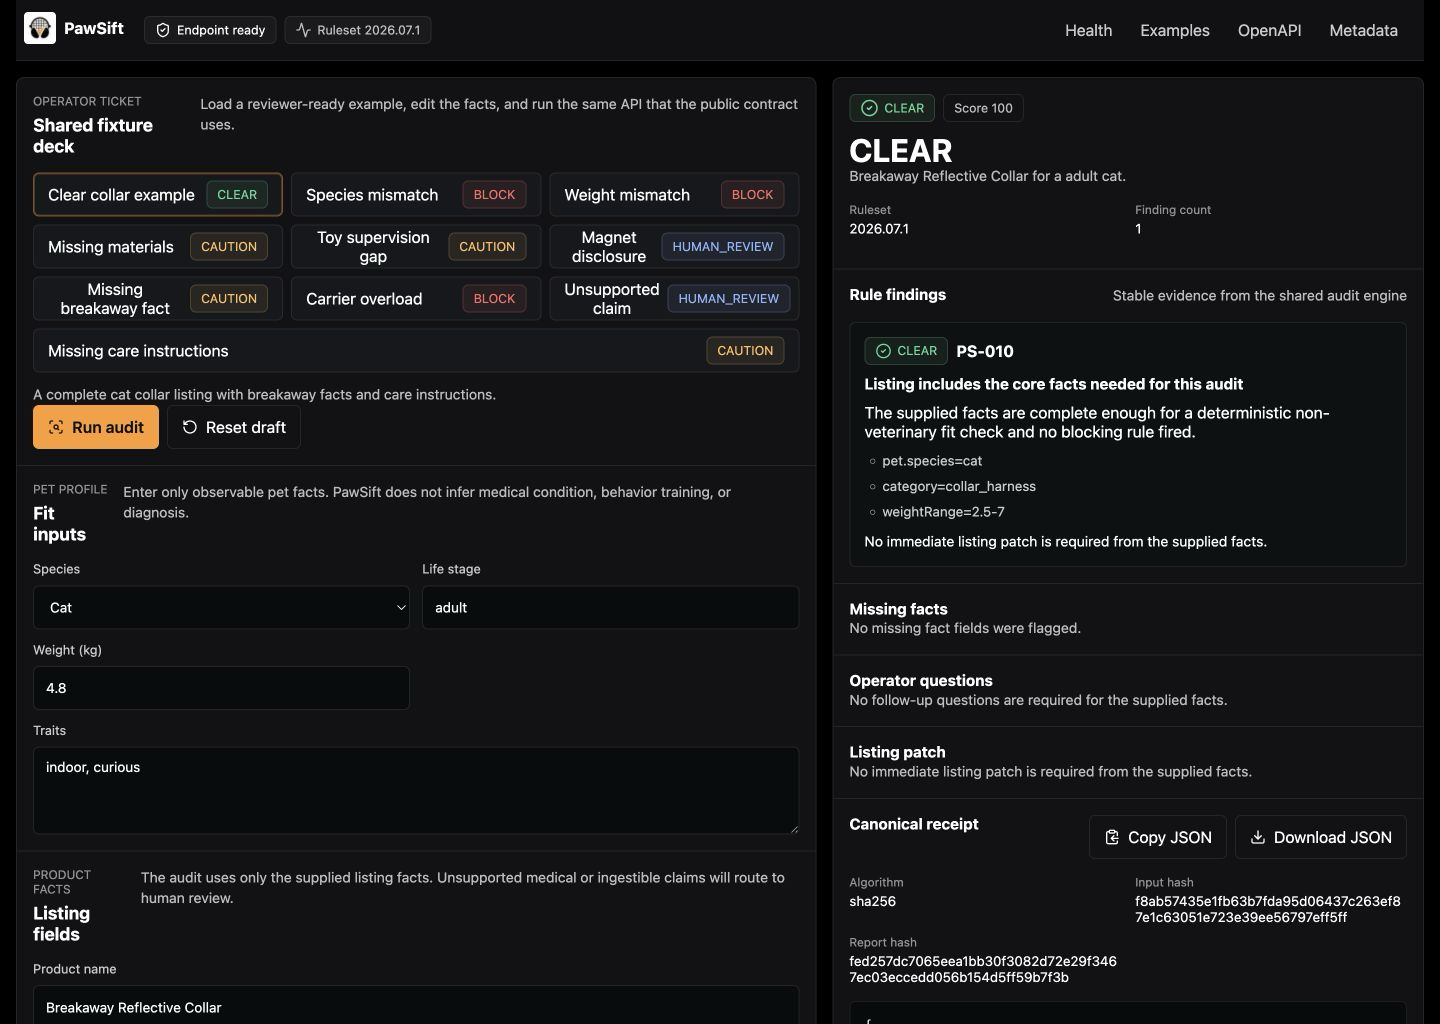
Task: Click the Operator questions section heading
Action: 921,681
